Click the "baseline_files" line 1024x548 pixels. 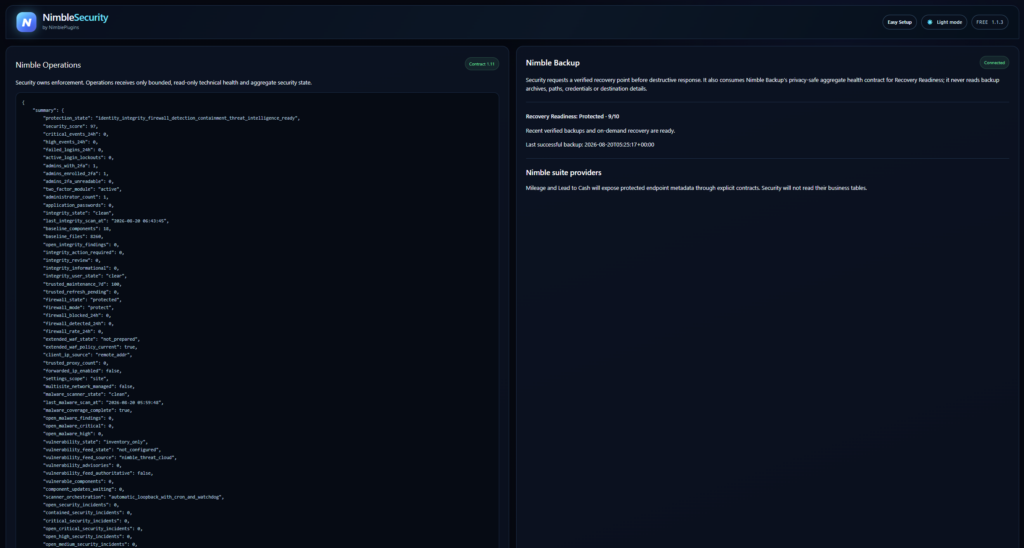(73, 236)
